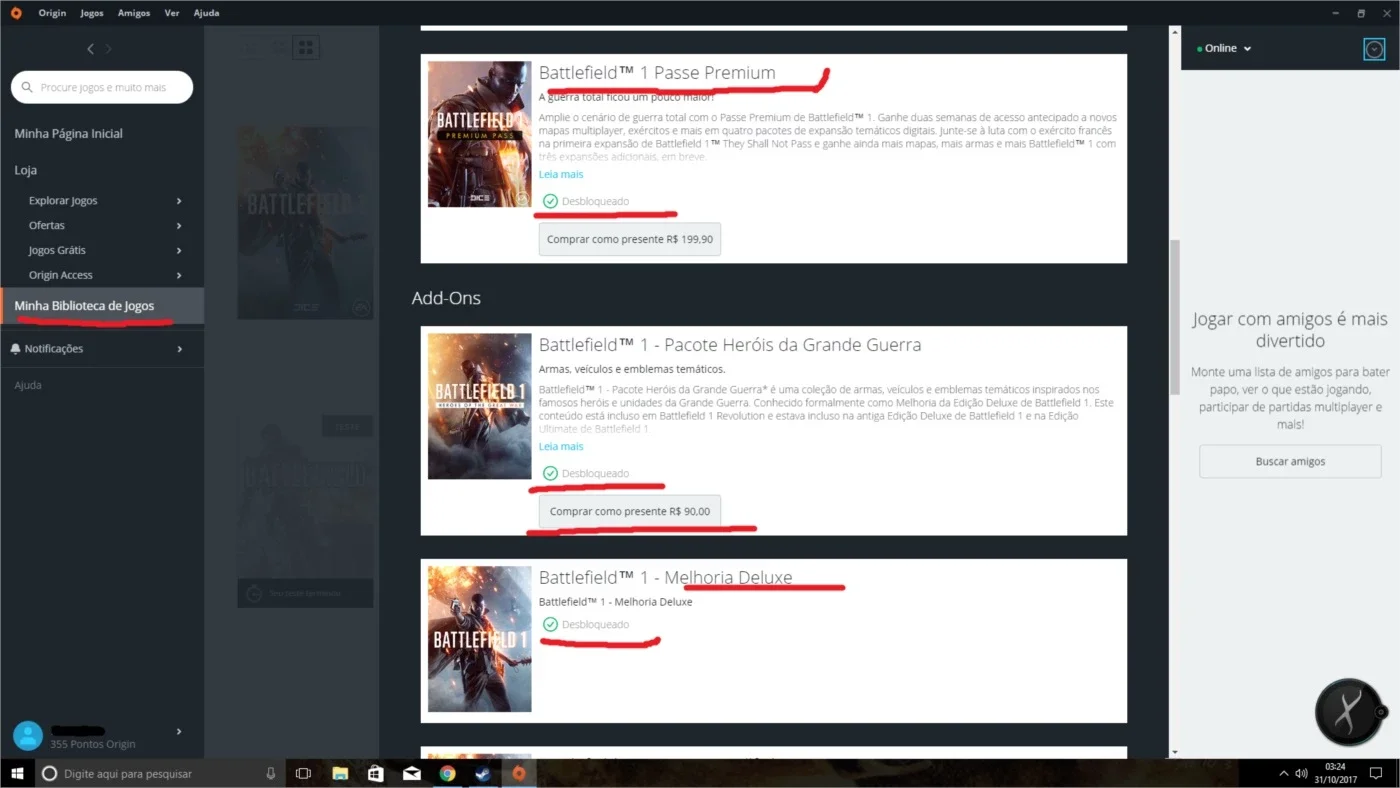Go forward with the right navigation arrow
The width and height of the screenshot is (1400, 788).
pyautogui.click(x=109, y=49)
